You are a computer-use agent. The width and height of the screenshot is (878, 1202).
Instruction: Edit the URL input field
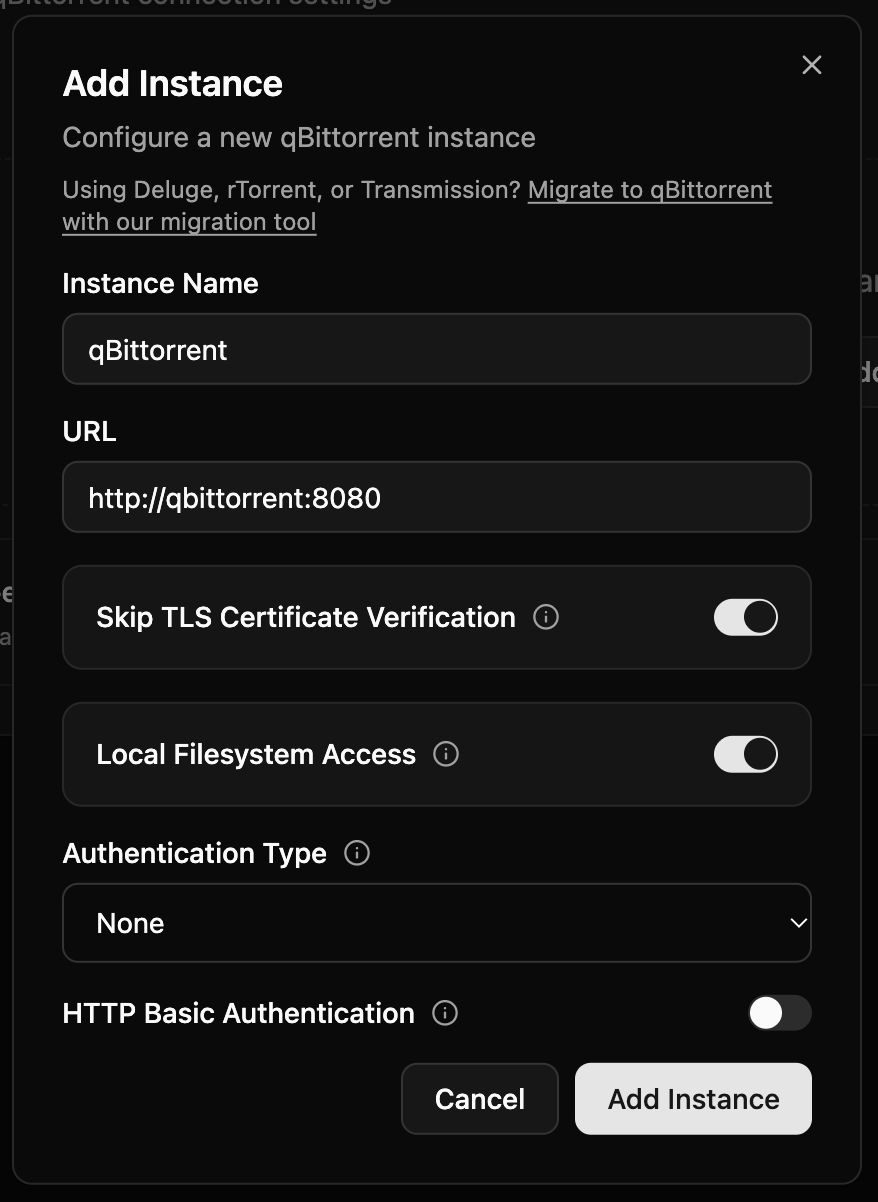click(x=437, y=497)
